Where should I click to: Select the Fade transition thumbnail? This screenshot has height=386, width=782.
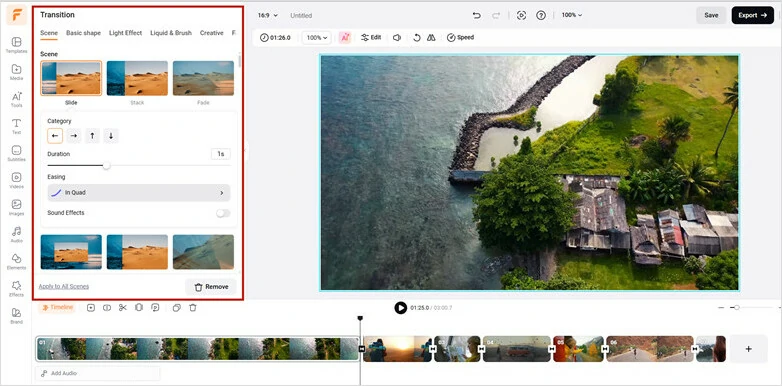pyautogui.click(x=203, y=78)
